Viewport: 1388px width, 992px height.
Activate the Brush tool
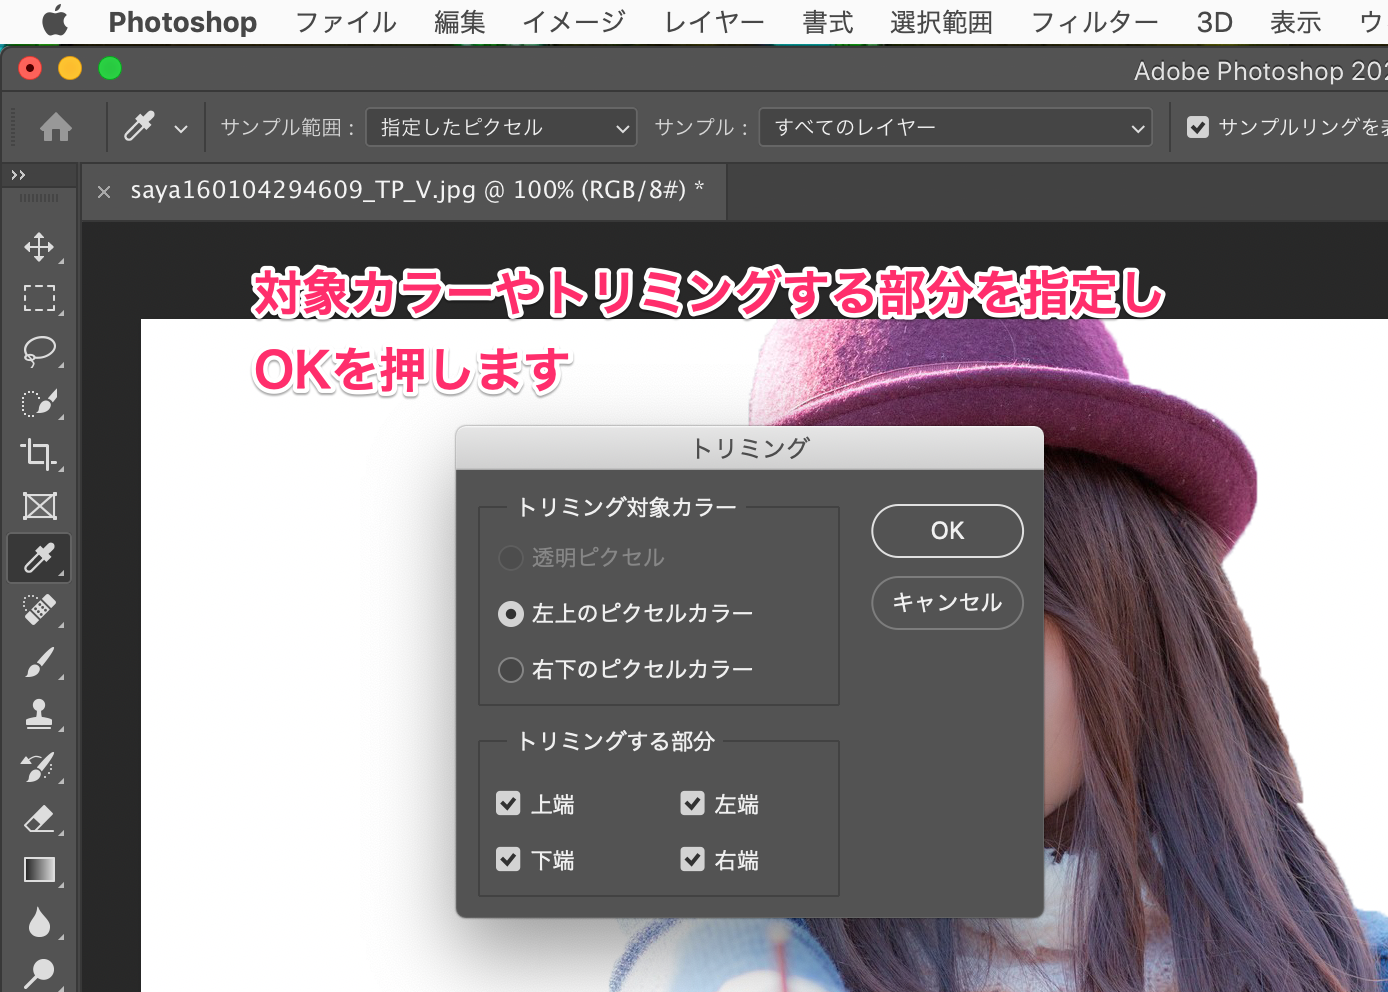coord(39,662)
